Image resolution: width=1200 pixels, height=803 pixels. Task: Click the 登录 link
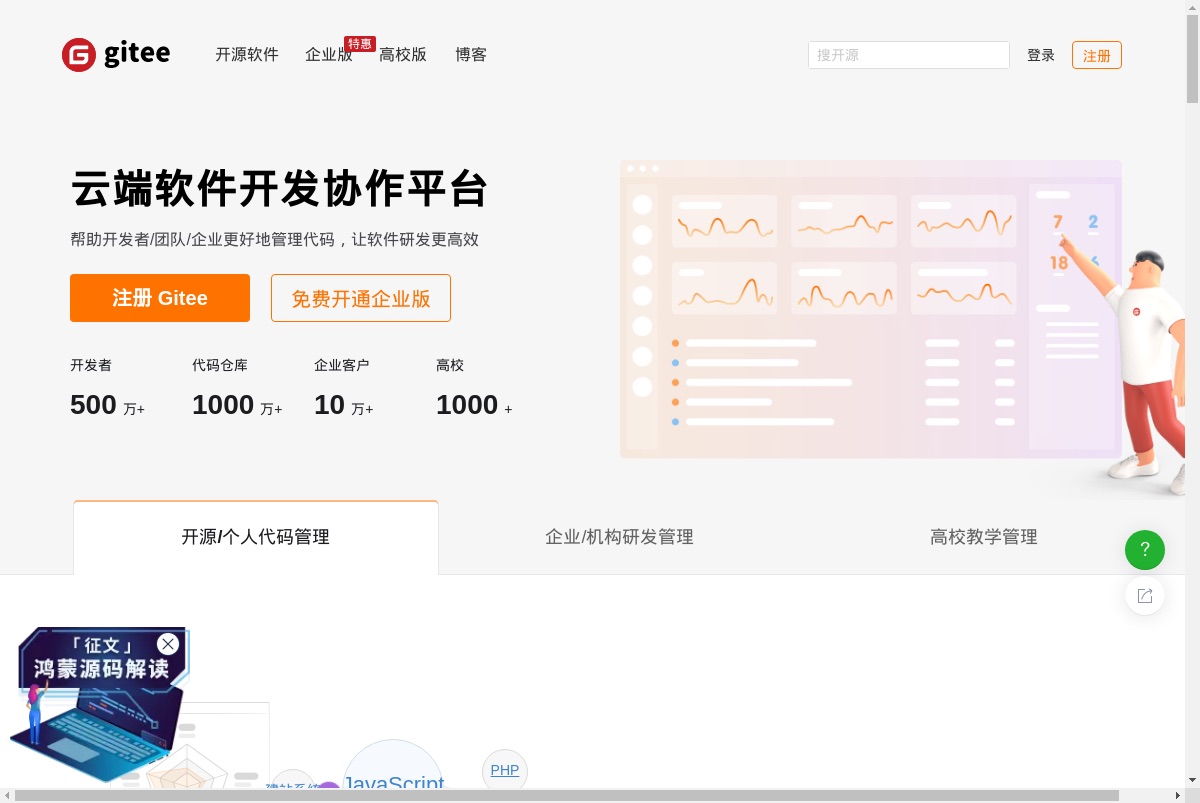click(x=1041, y=55)
